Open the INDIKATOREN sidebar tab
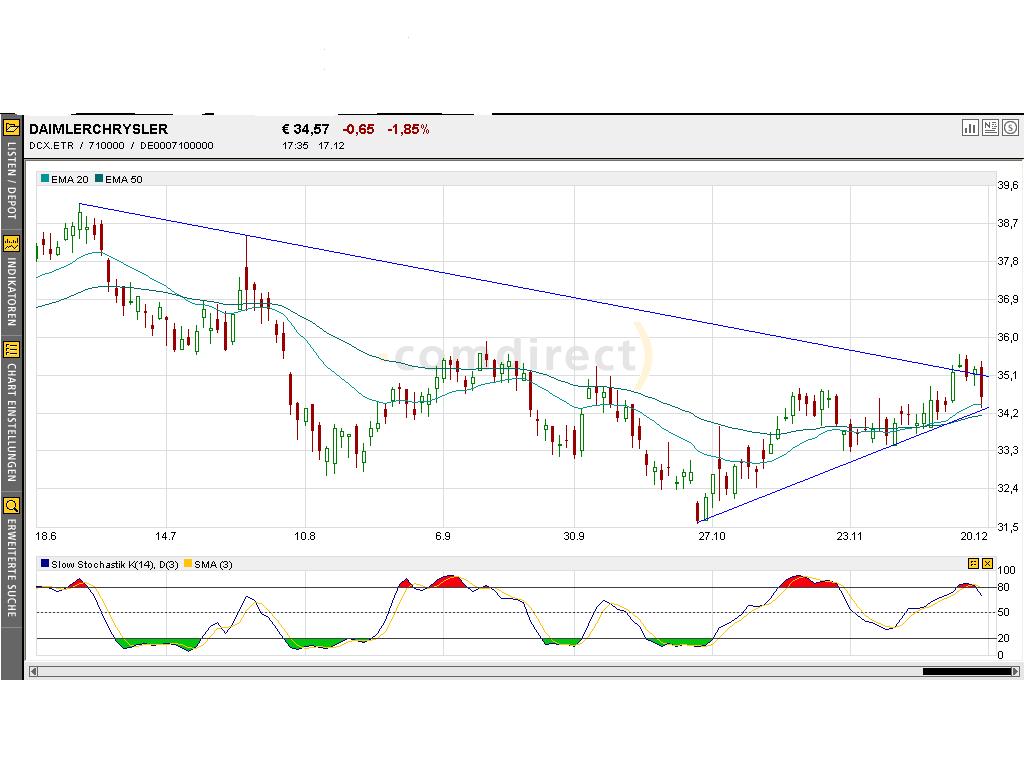Screen dimensions: 1024x768 coord(11,291)
